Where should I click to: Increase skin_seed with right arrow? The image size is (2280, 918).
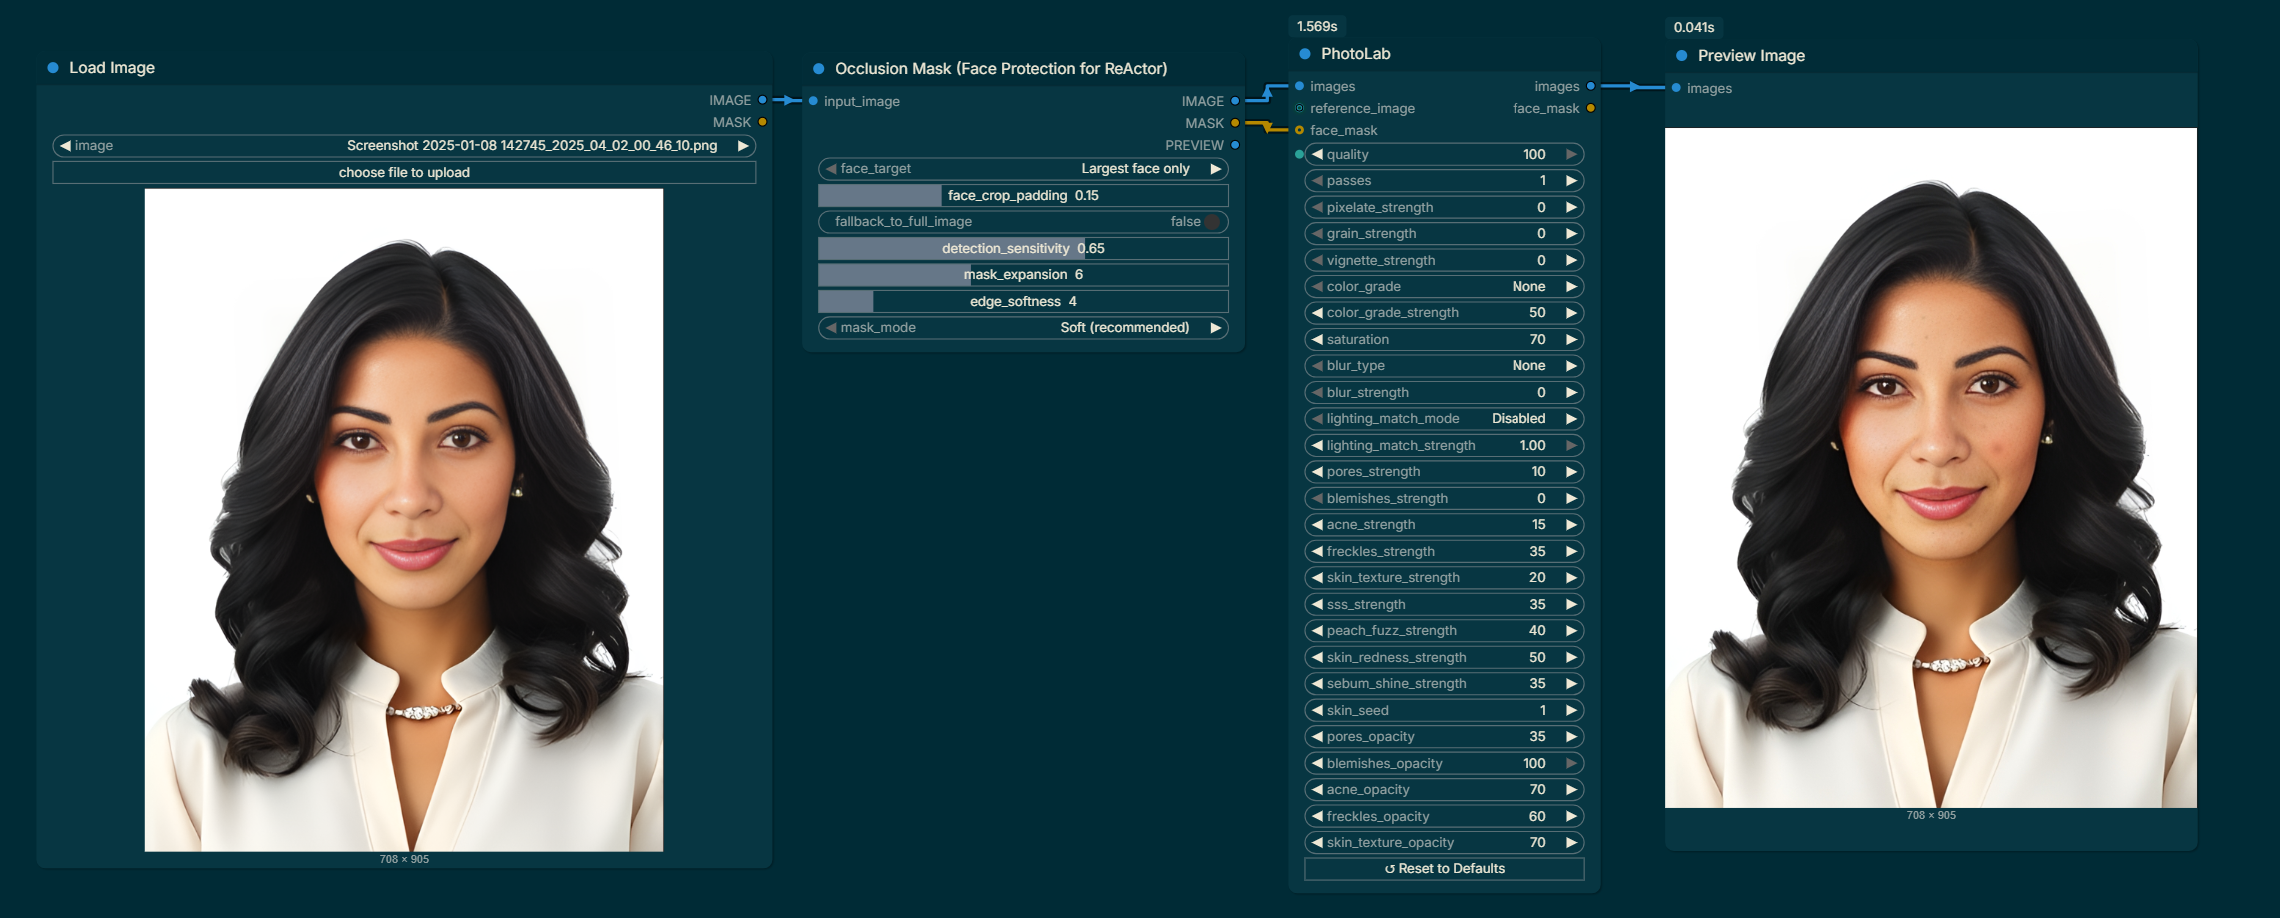1571,711
